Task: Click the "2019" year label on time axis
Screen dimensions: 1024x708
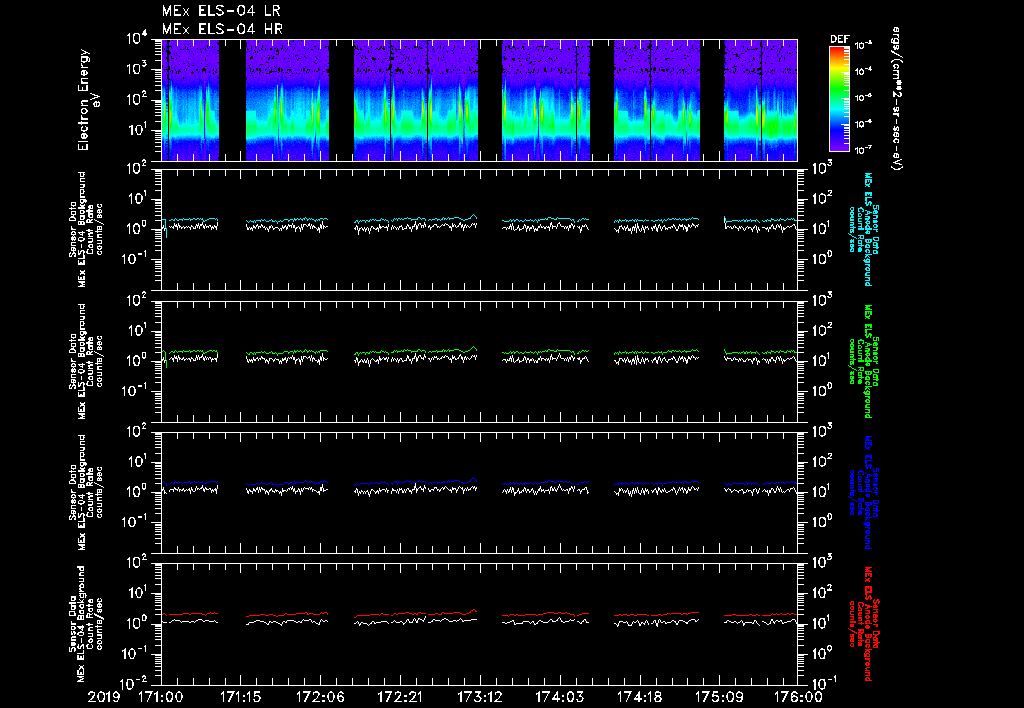Action: (104, 698)
